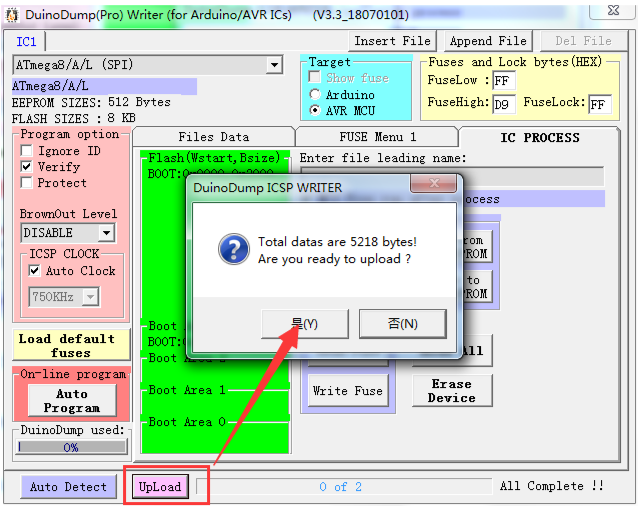Click Load default fuses button
The height and width of the screenshot is (506, 642).
click(71, 346)
